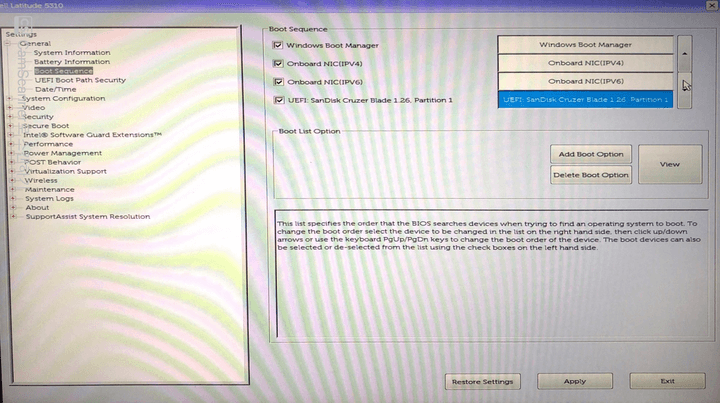Exit the BIOS setup
The width and height of the screenshot is (720, 403).
click(x=668, y=381)
